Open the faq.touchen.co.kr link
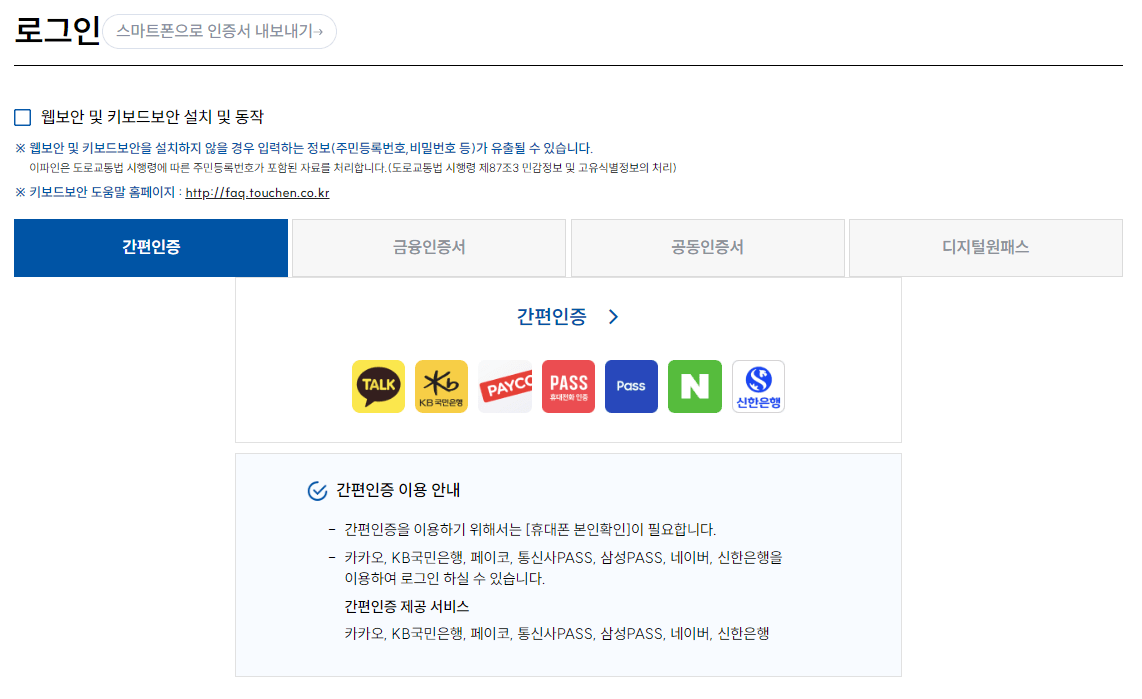This screenshot has height=699, width=1142. pyautogui.click(x=257, y=193)
